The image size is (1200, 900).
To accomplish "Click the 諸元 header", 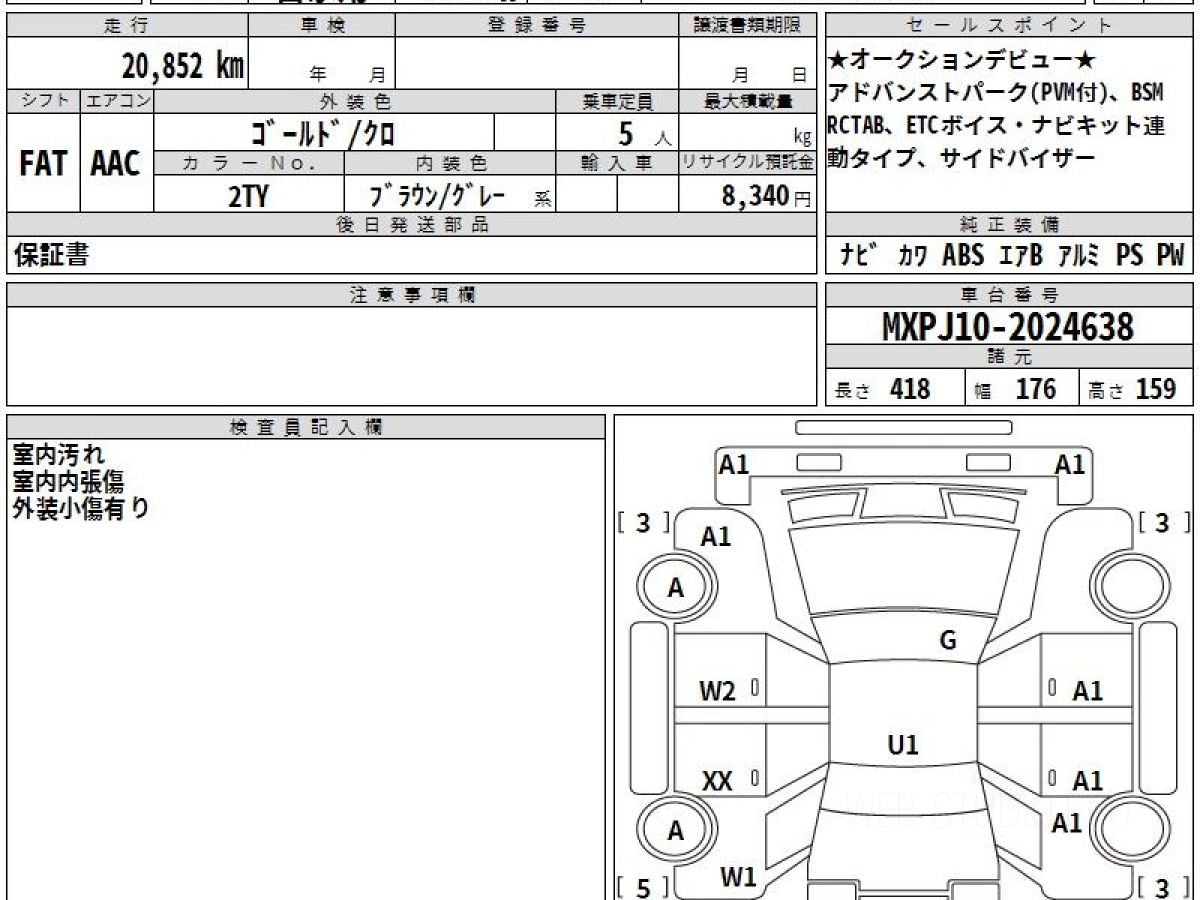I will pos(1010,357).
